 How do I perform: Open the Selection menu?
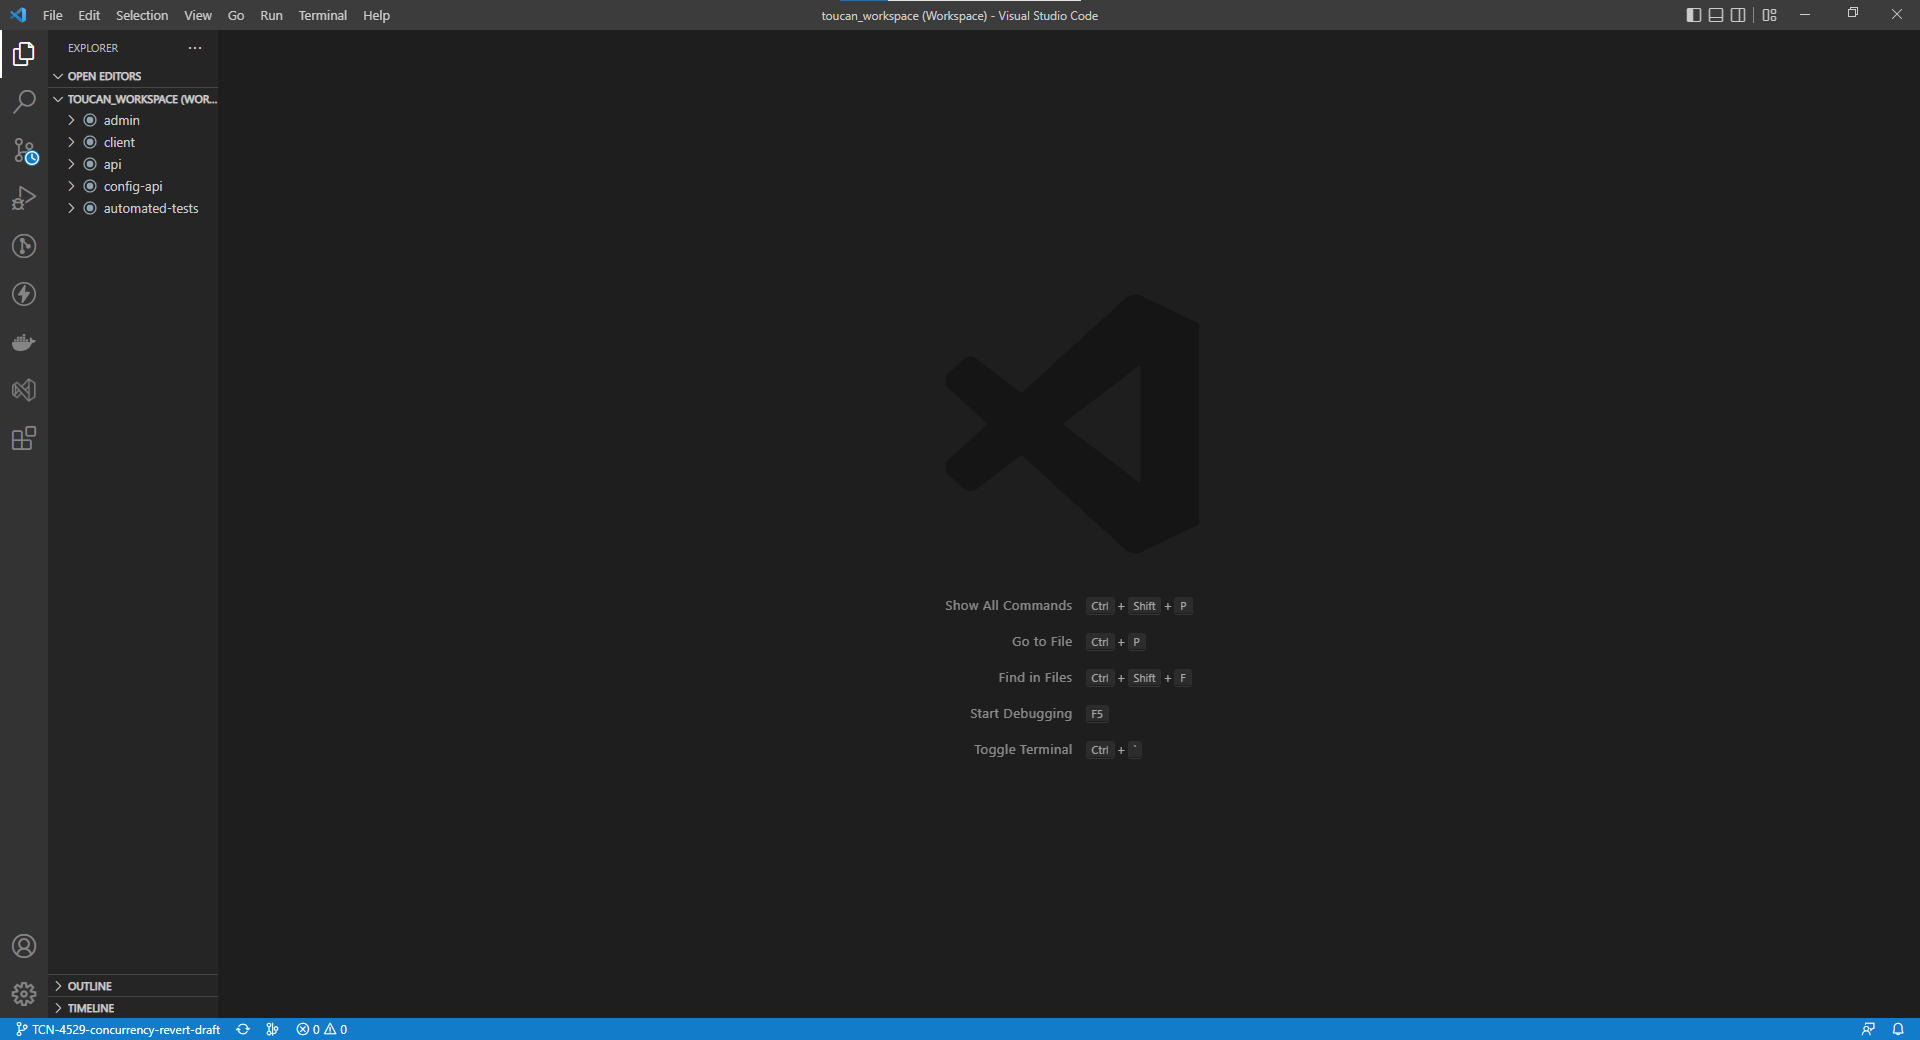click(x=142, y=15)
